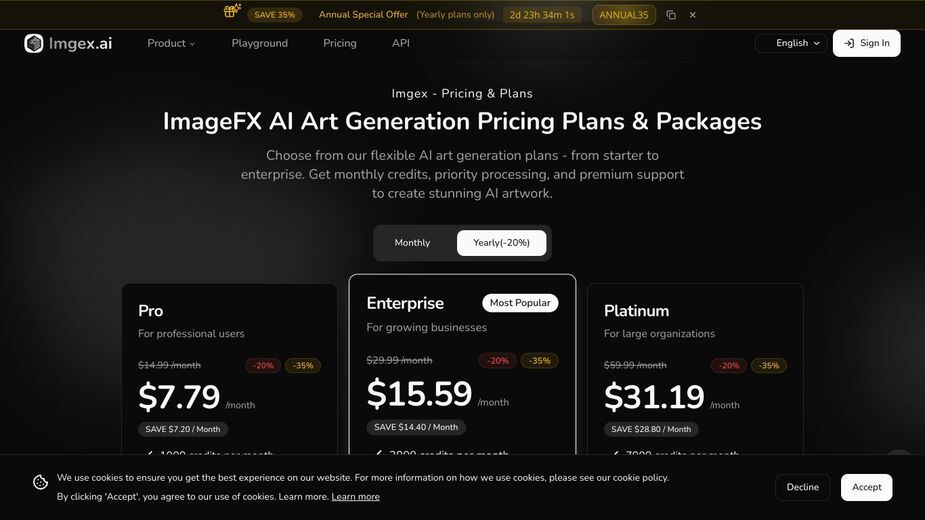
Task: Select the Platinum plan card title
Action: click(x=636, y=310)
